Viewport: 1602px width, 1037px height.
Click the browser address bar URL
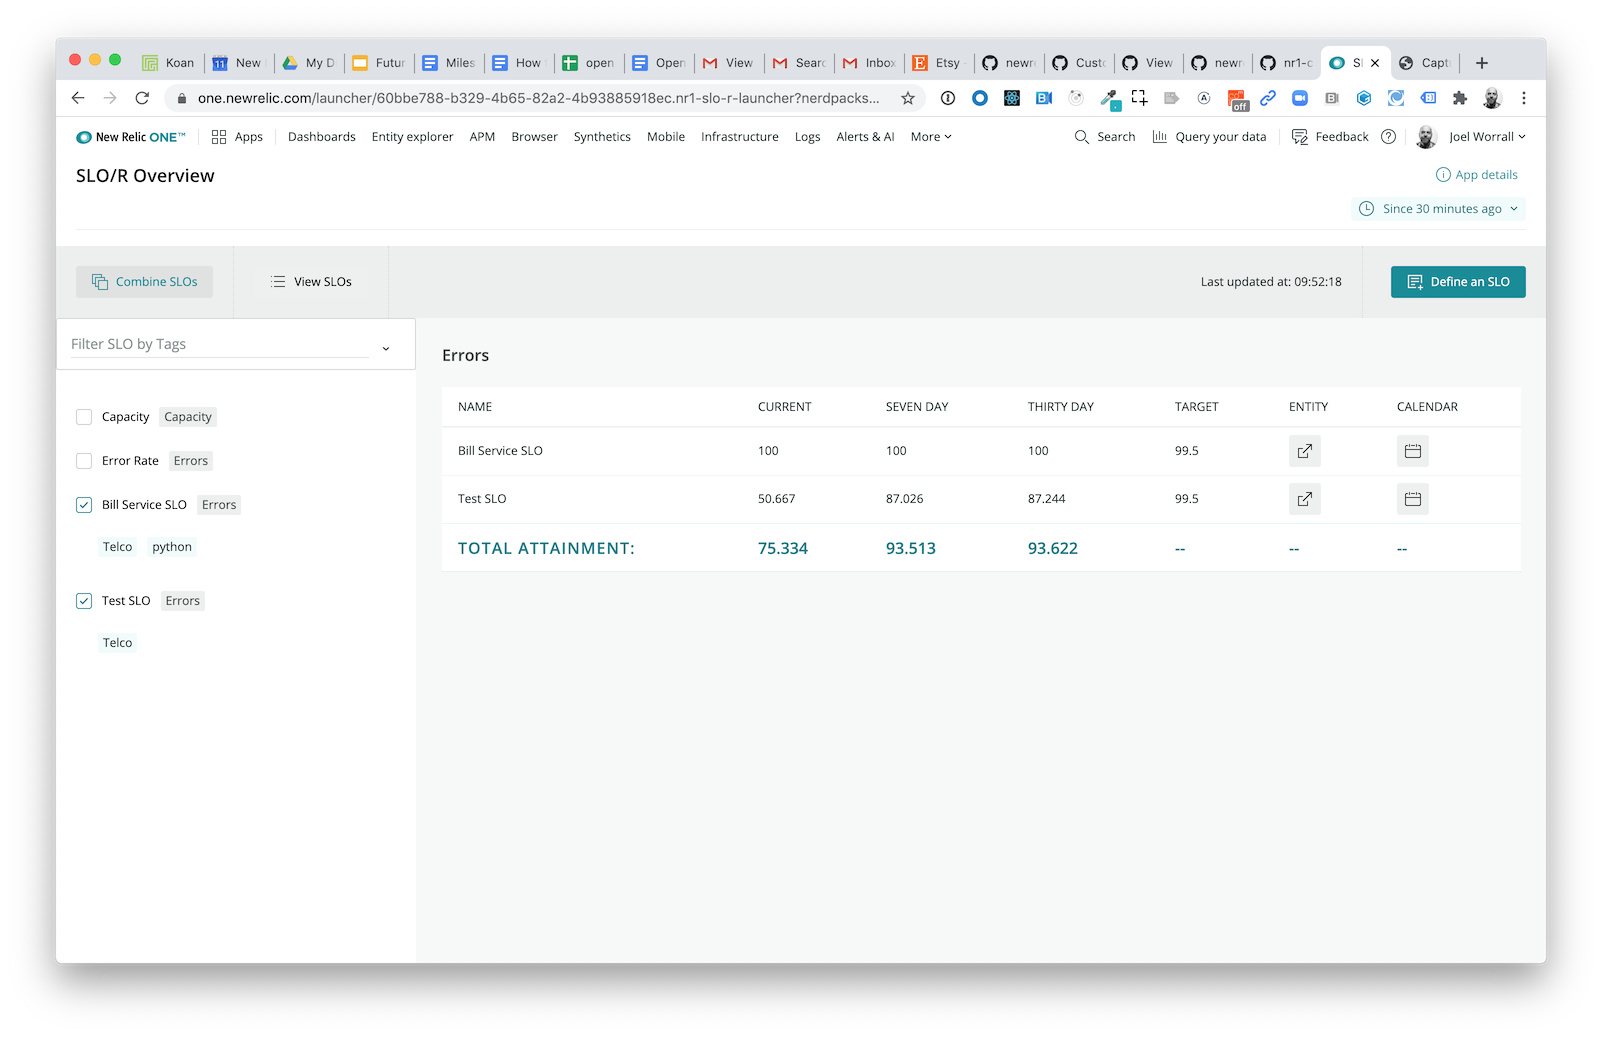point(538,98)
